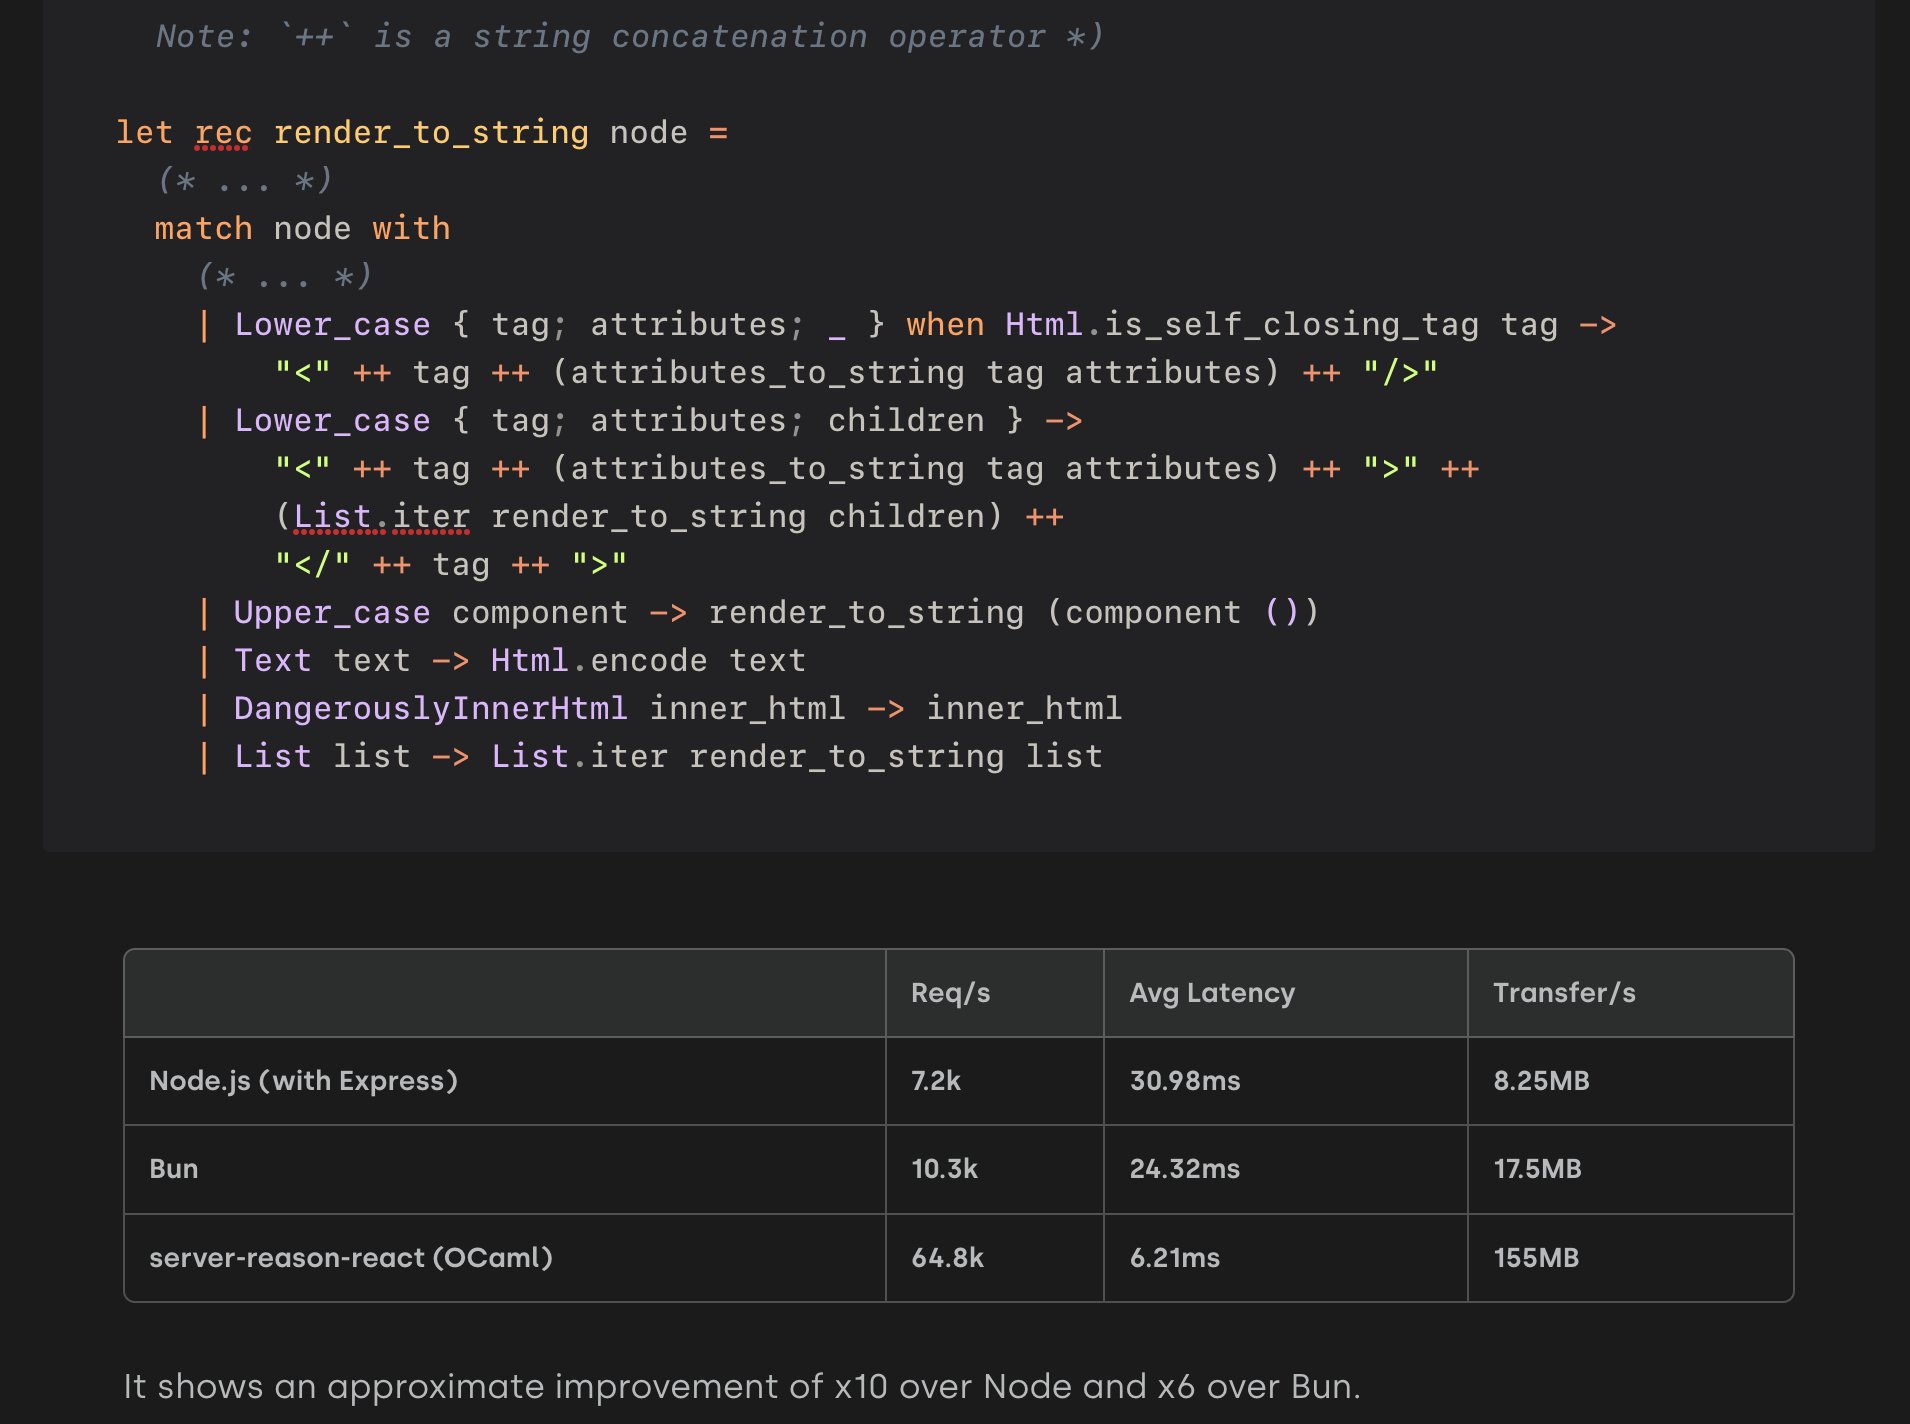Screen dimensions: 1910x1424
Task: Click the "Note: `++` is a string concatenation operator" comment
Action: pyautogui.click(x=630, y=36)
